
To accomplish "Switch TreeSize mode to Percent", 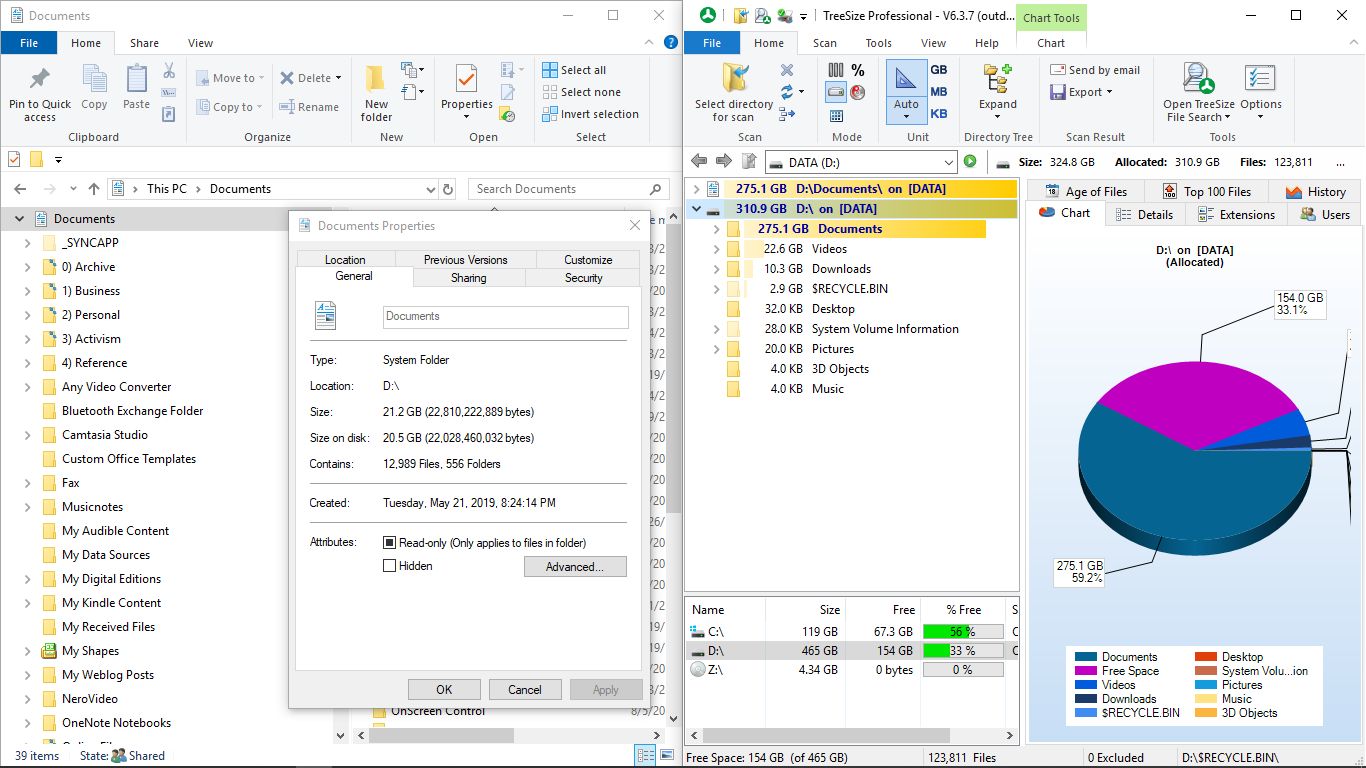I will 858,70.
